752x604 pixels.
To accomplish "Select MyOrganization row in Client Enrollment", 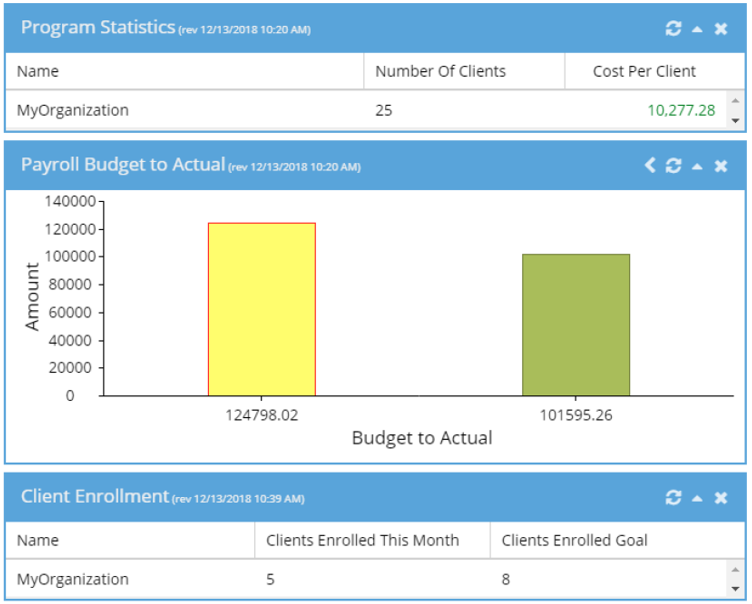I will (x=366, y=579).
